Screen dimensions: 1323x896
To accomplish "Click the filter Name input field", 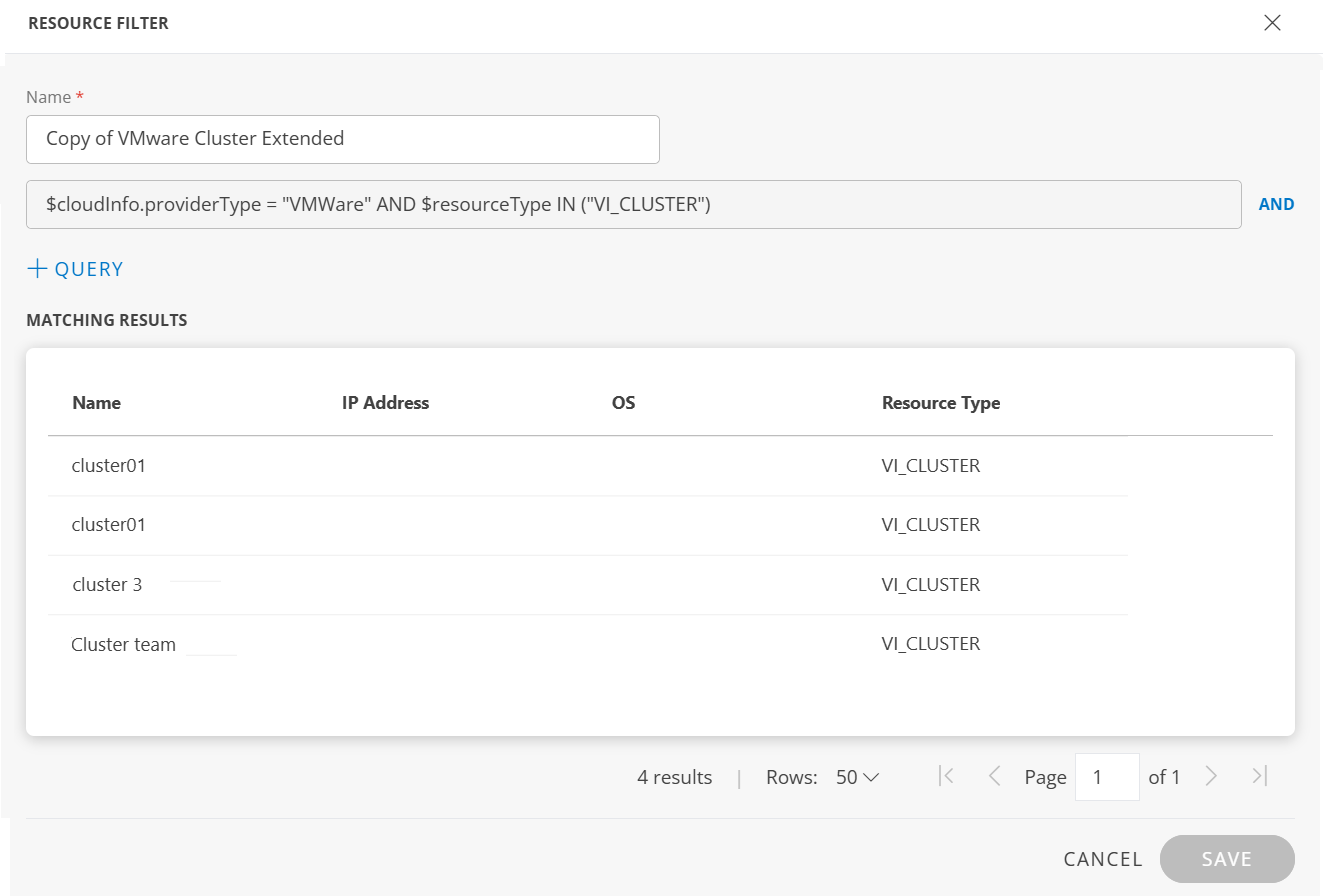I will click(342, 139).
